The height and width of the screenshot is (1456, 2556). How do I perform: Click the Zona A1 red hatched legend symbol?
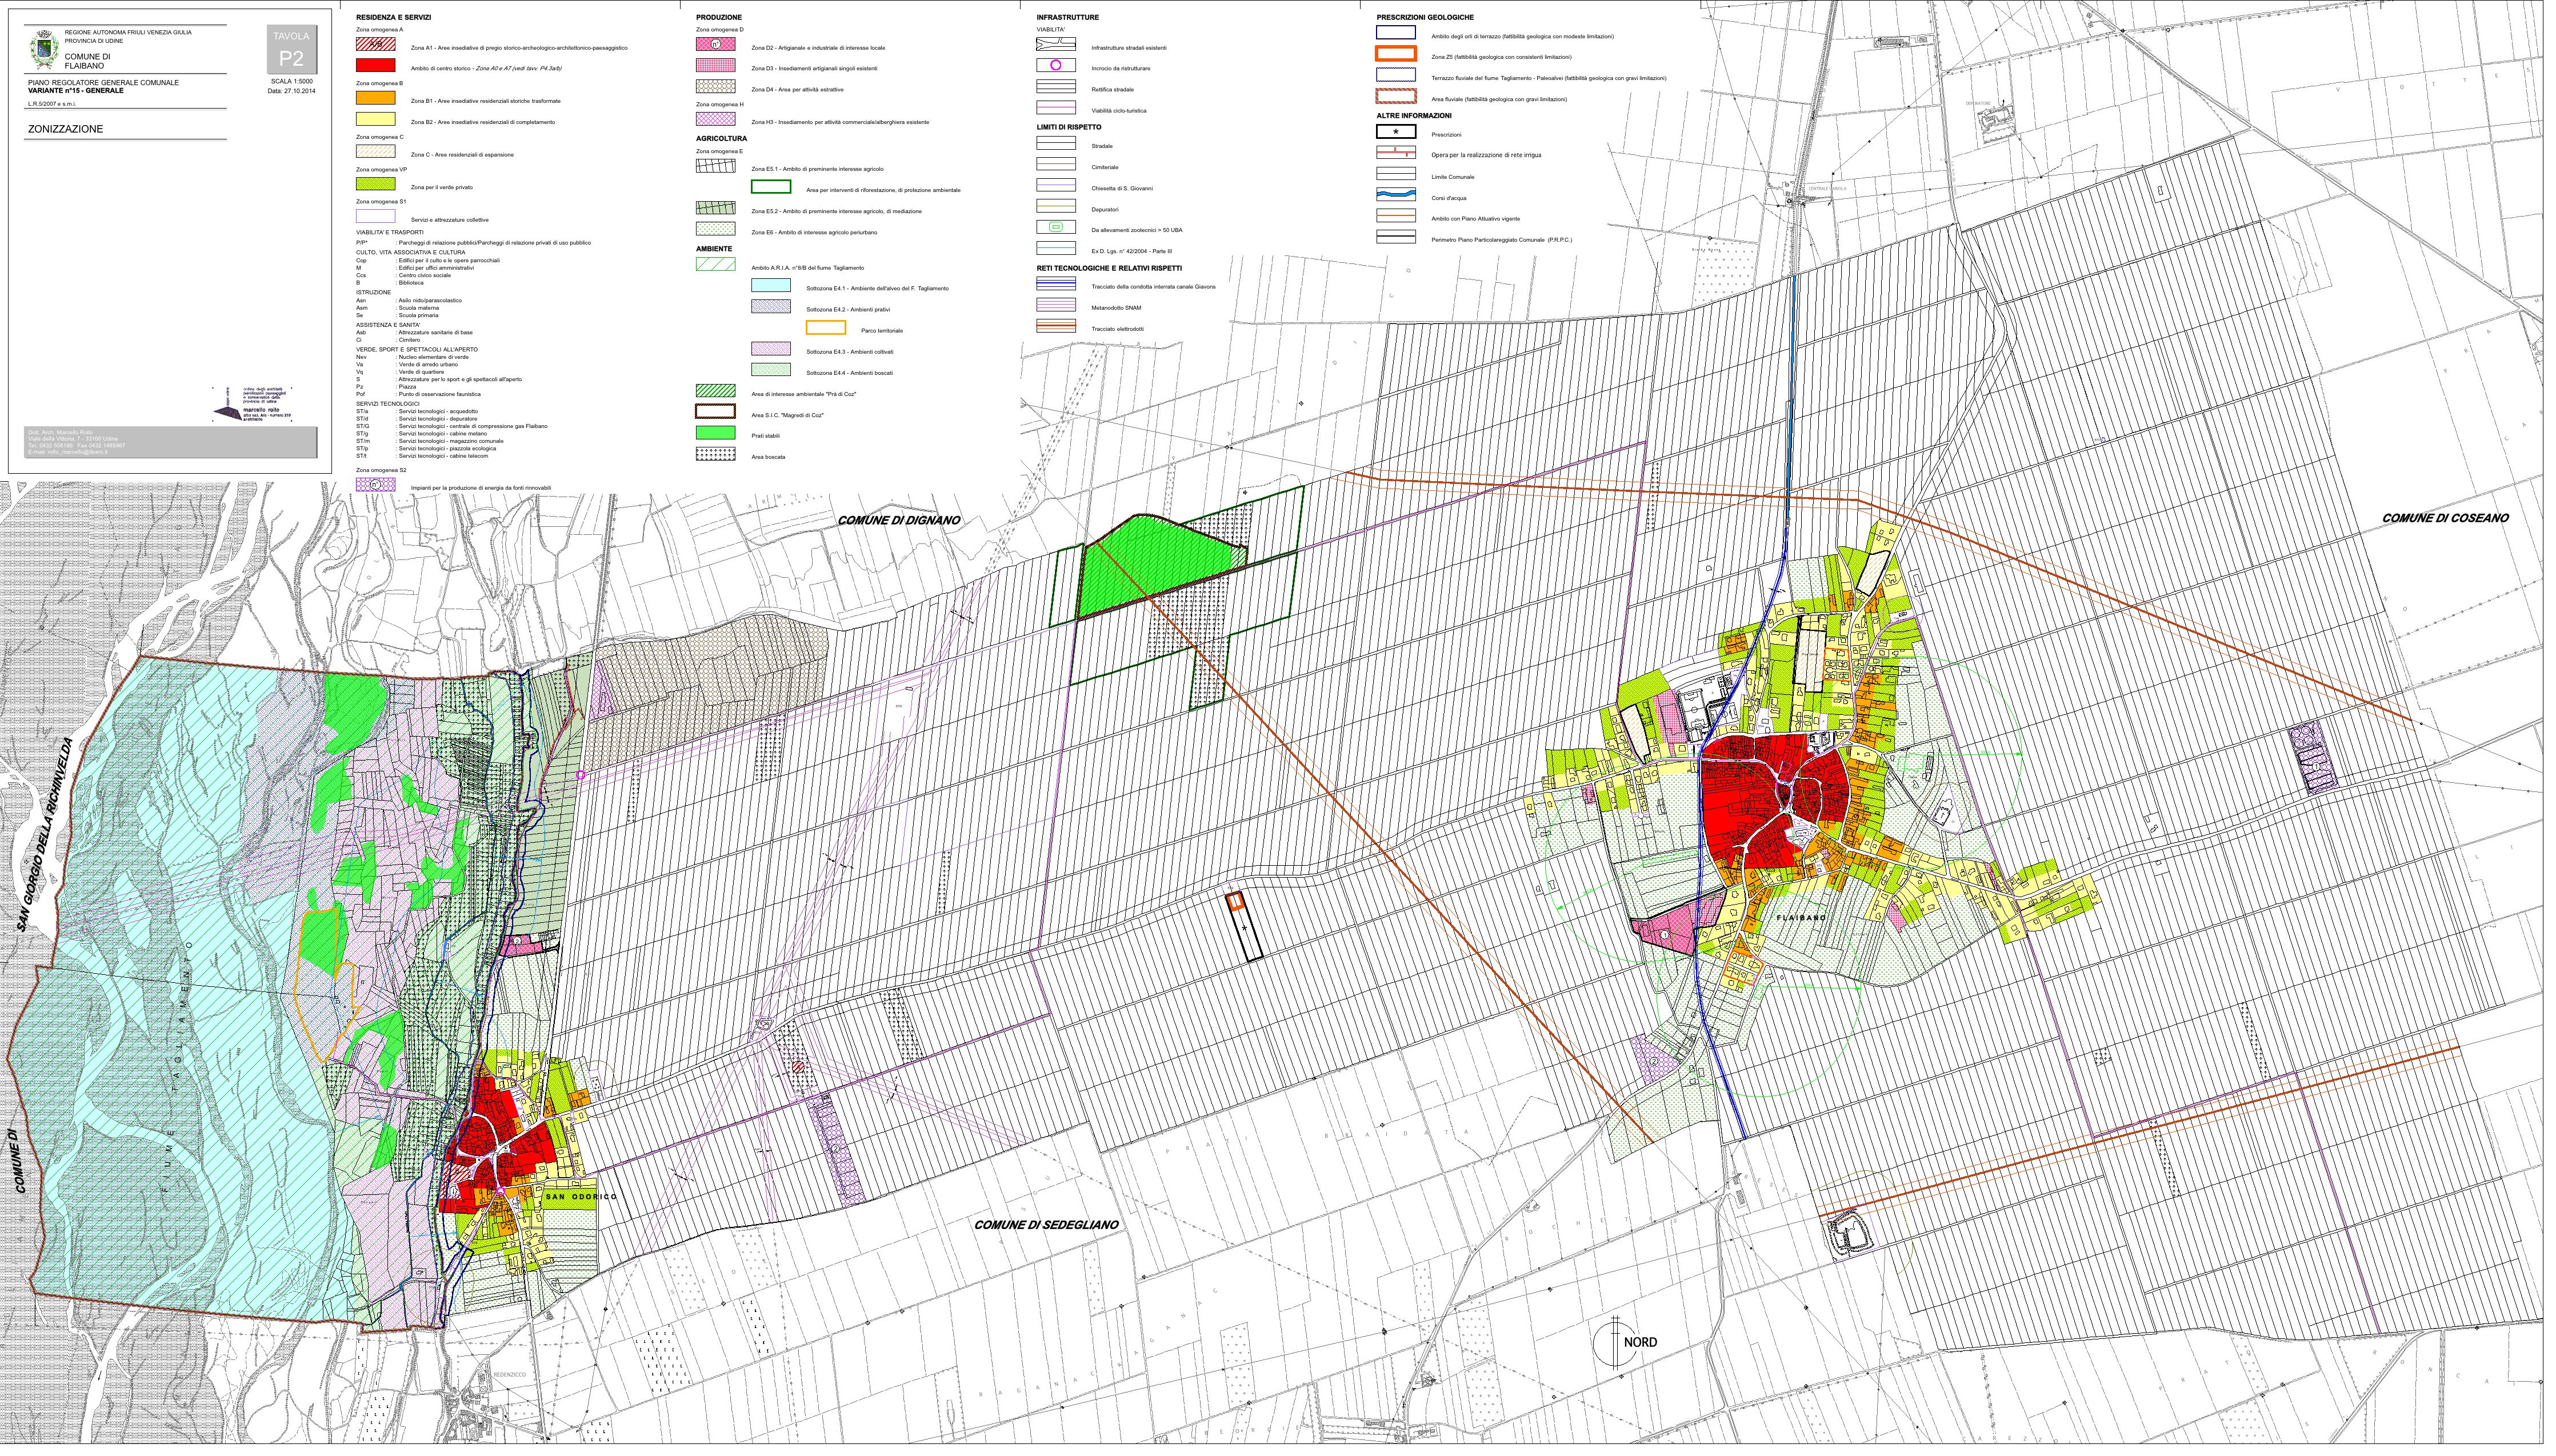click(x=375, y=45)
